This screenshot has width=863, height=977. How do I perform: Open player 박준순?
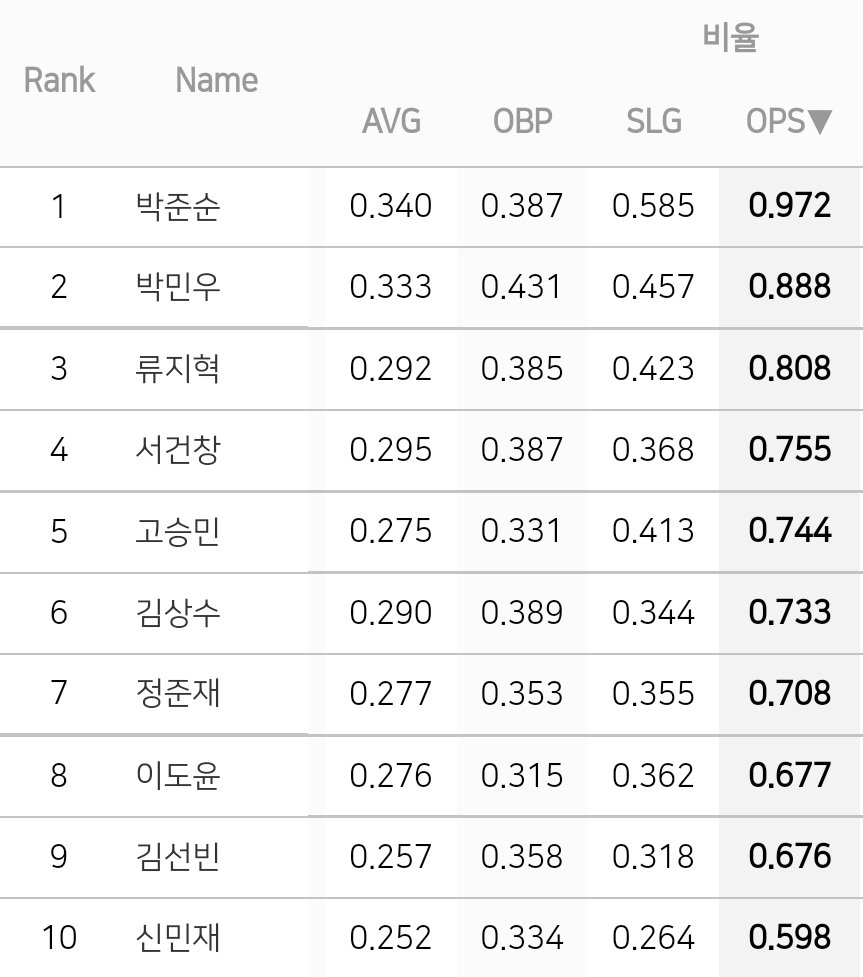(178, 207)
